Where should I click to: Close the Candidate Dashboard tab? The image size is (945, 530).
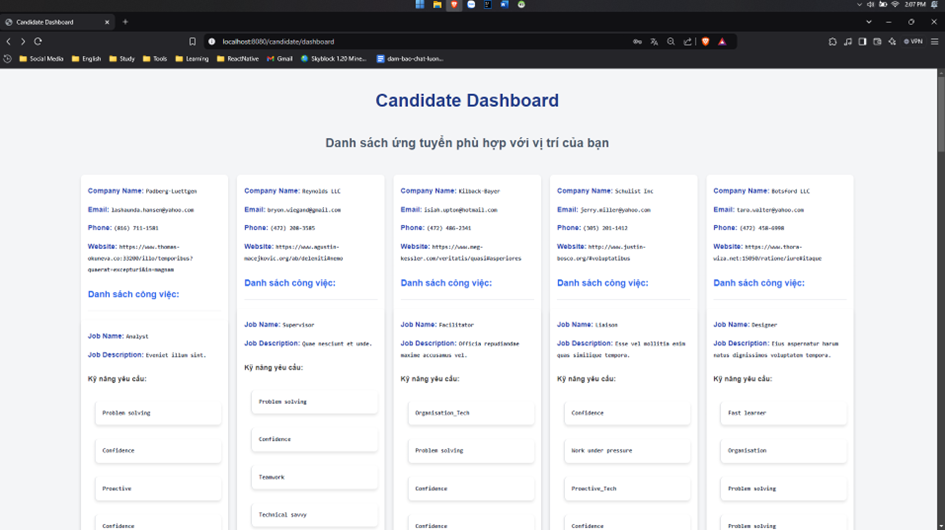tap(107, 22)
